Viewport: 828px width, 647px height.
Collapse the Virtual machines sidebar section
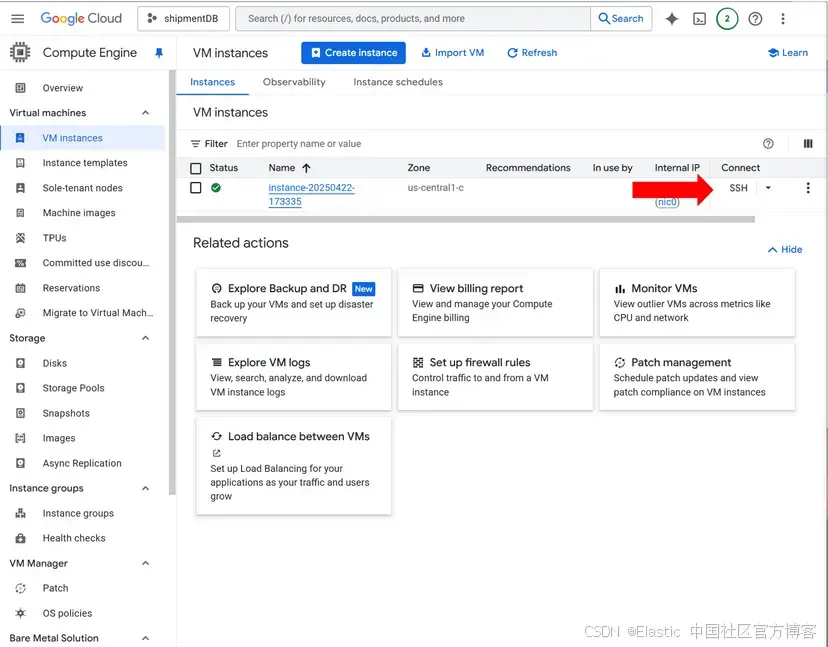146,112
